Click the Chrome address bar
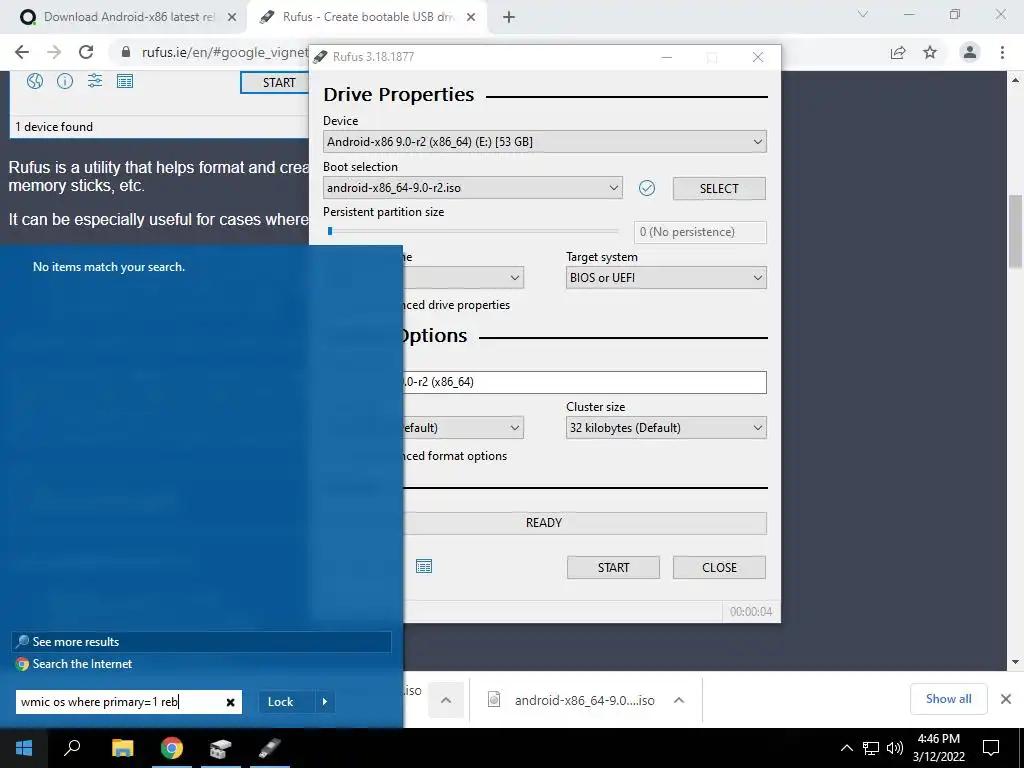This screenshot has height=768, width=1024. pos(225,52)
